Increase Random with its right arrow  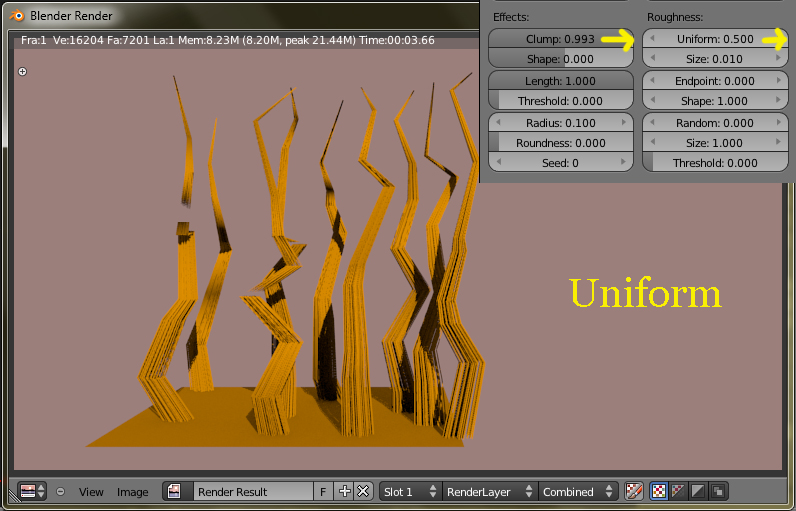pyautogui.click(x=778, y=122)
